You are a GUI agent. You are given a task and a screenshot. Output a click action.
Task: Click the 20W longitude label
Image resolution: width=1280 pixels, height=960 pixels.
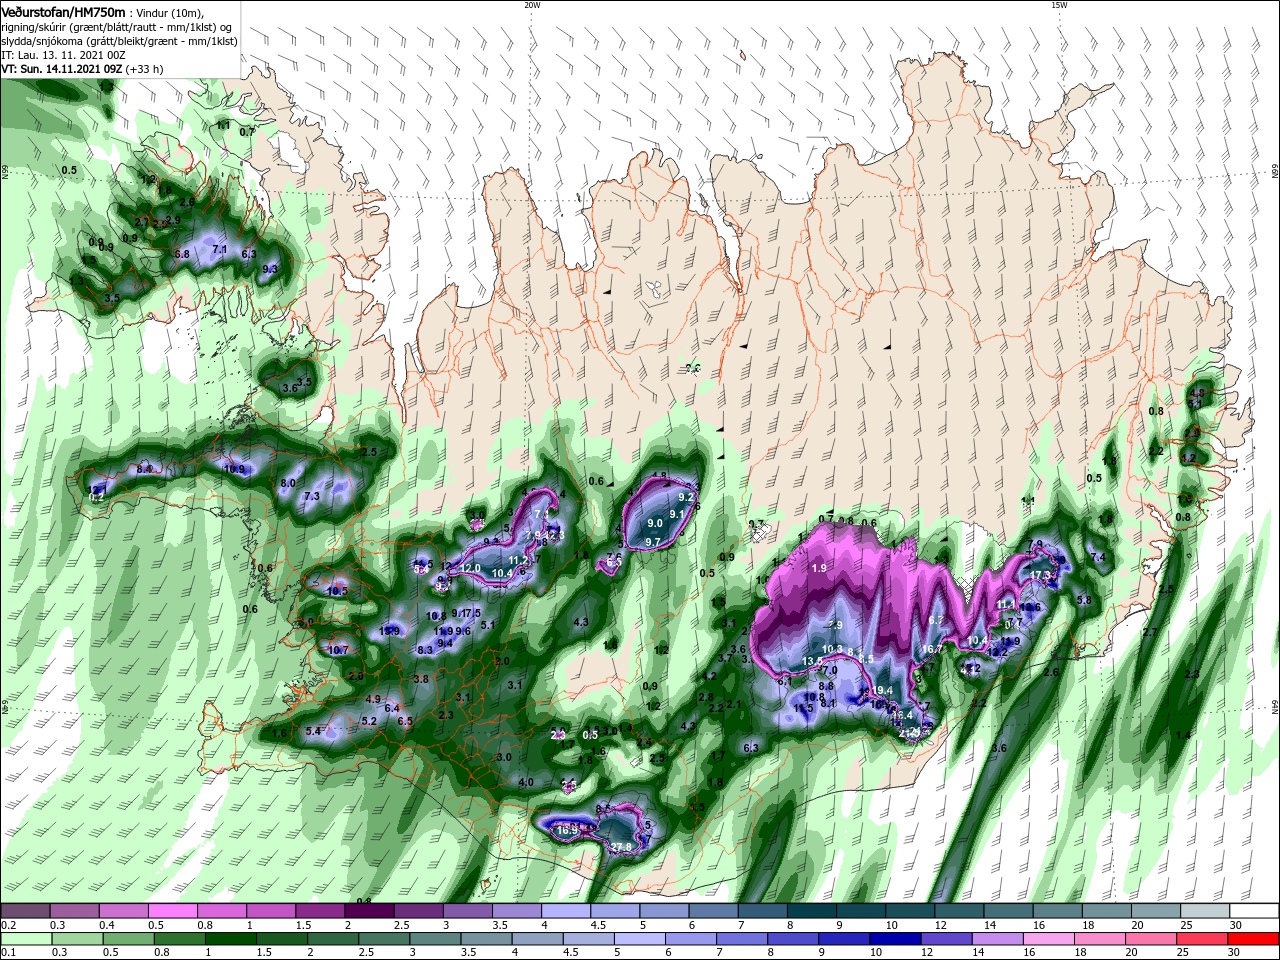click(532, 4)
